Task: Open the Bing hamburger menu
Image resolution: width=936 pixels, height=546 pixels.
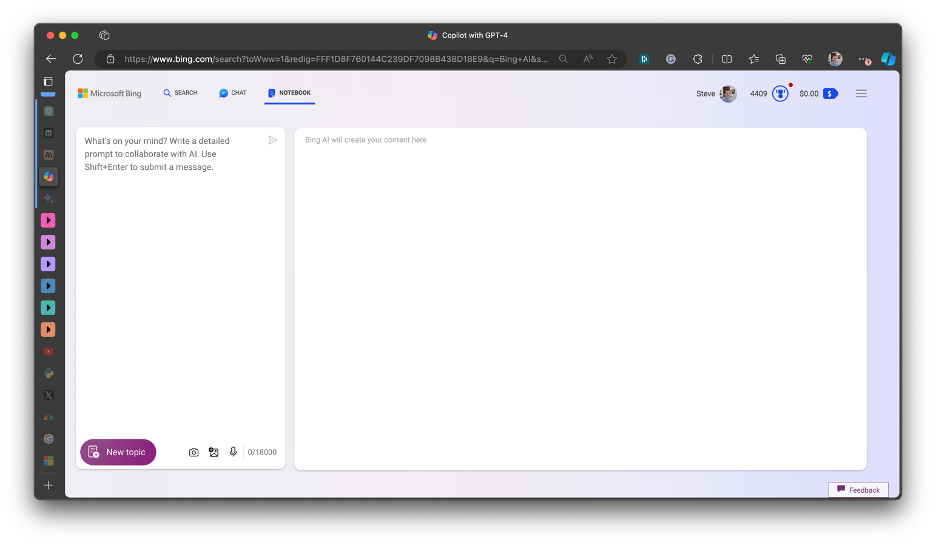Action: pyautogui.click(x=861, y=94)
